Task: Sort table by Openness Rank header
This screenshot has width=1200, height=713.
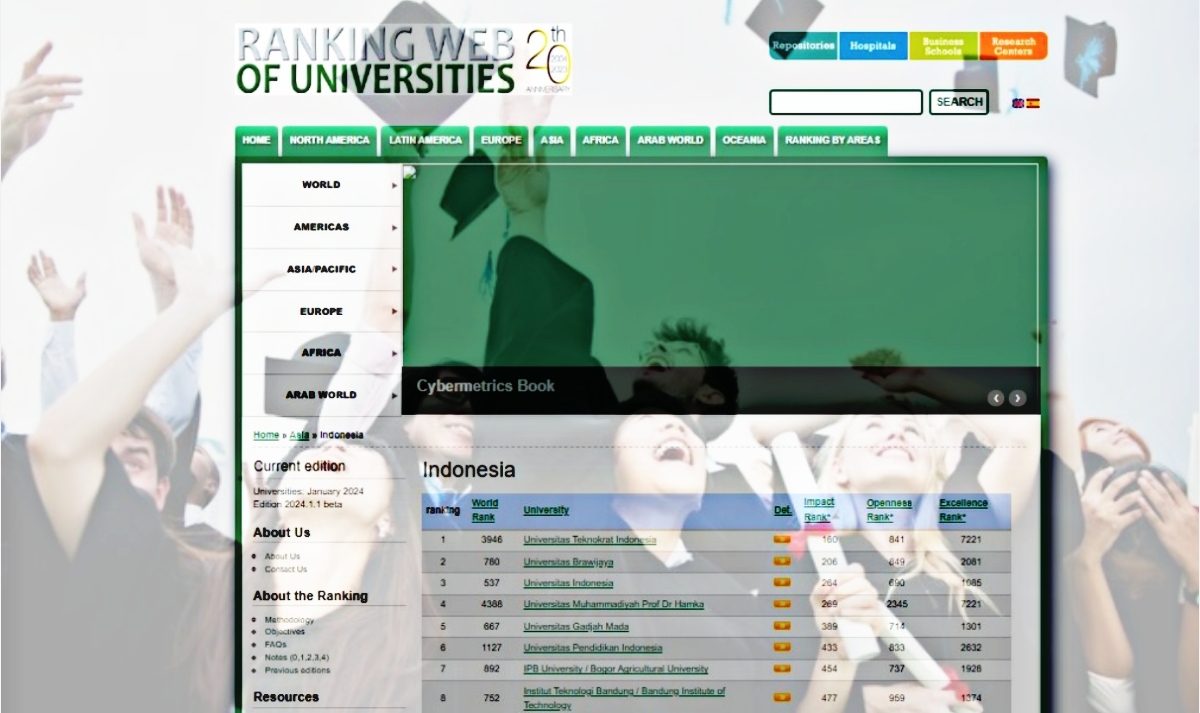Action: tap(889, 510)
